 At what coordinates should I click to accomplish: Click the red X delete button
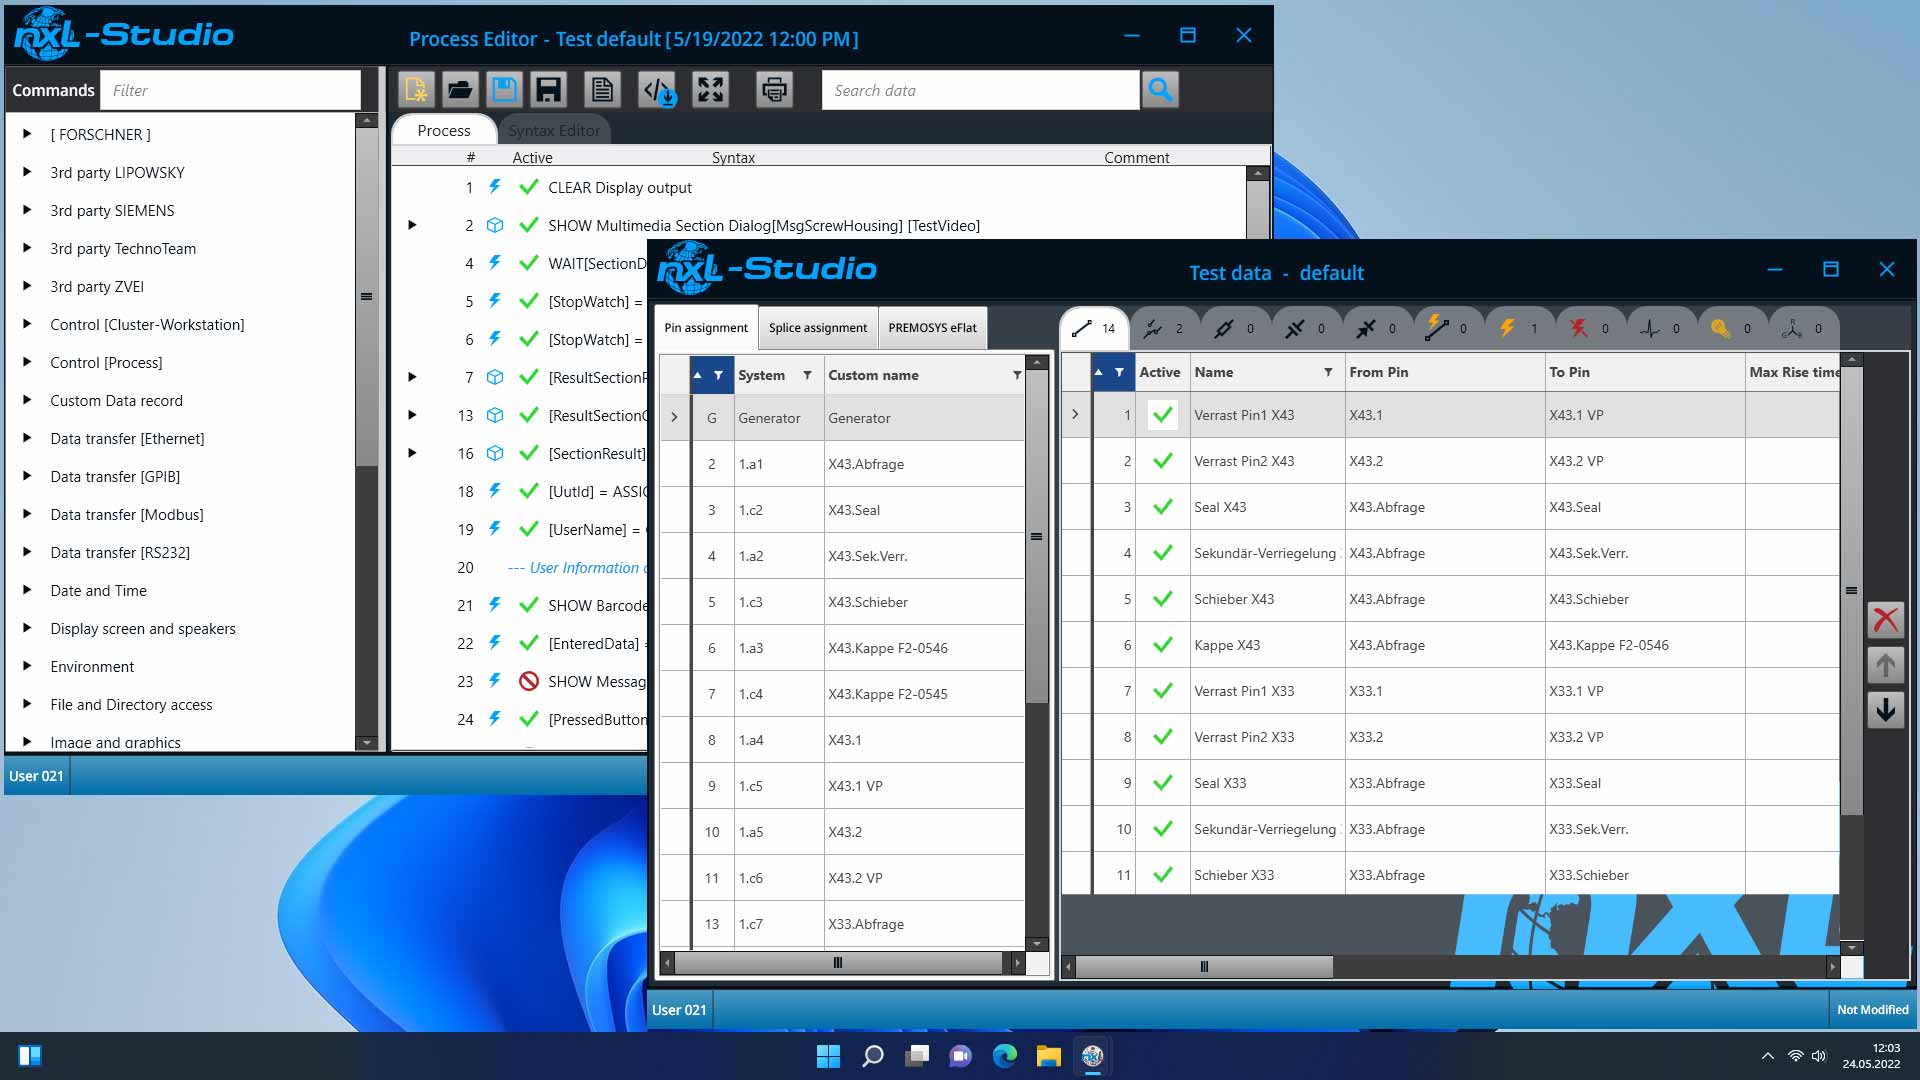point(1885,620)
